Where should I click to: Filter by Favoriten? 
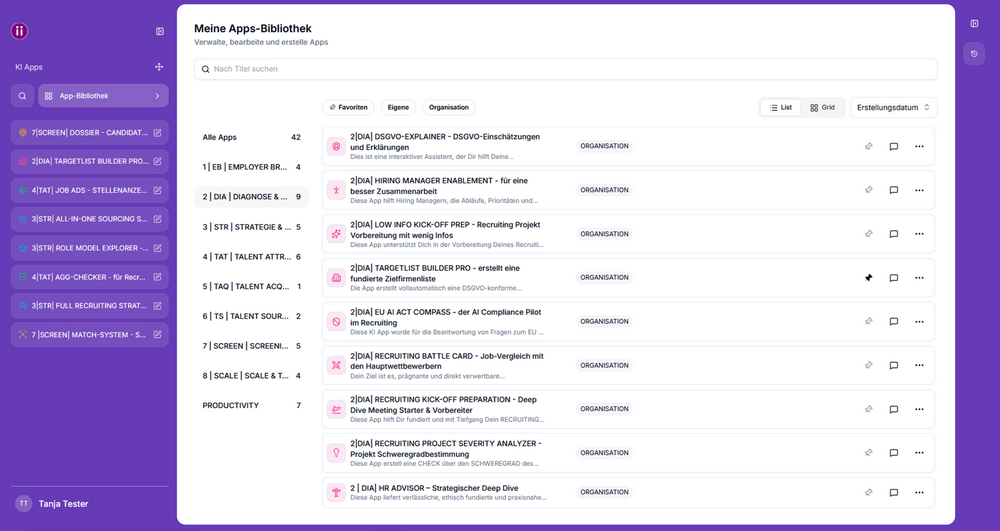(348, 108)
